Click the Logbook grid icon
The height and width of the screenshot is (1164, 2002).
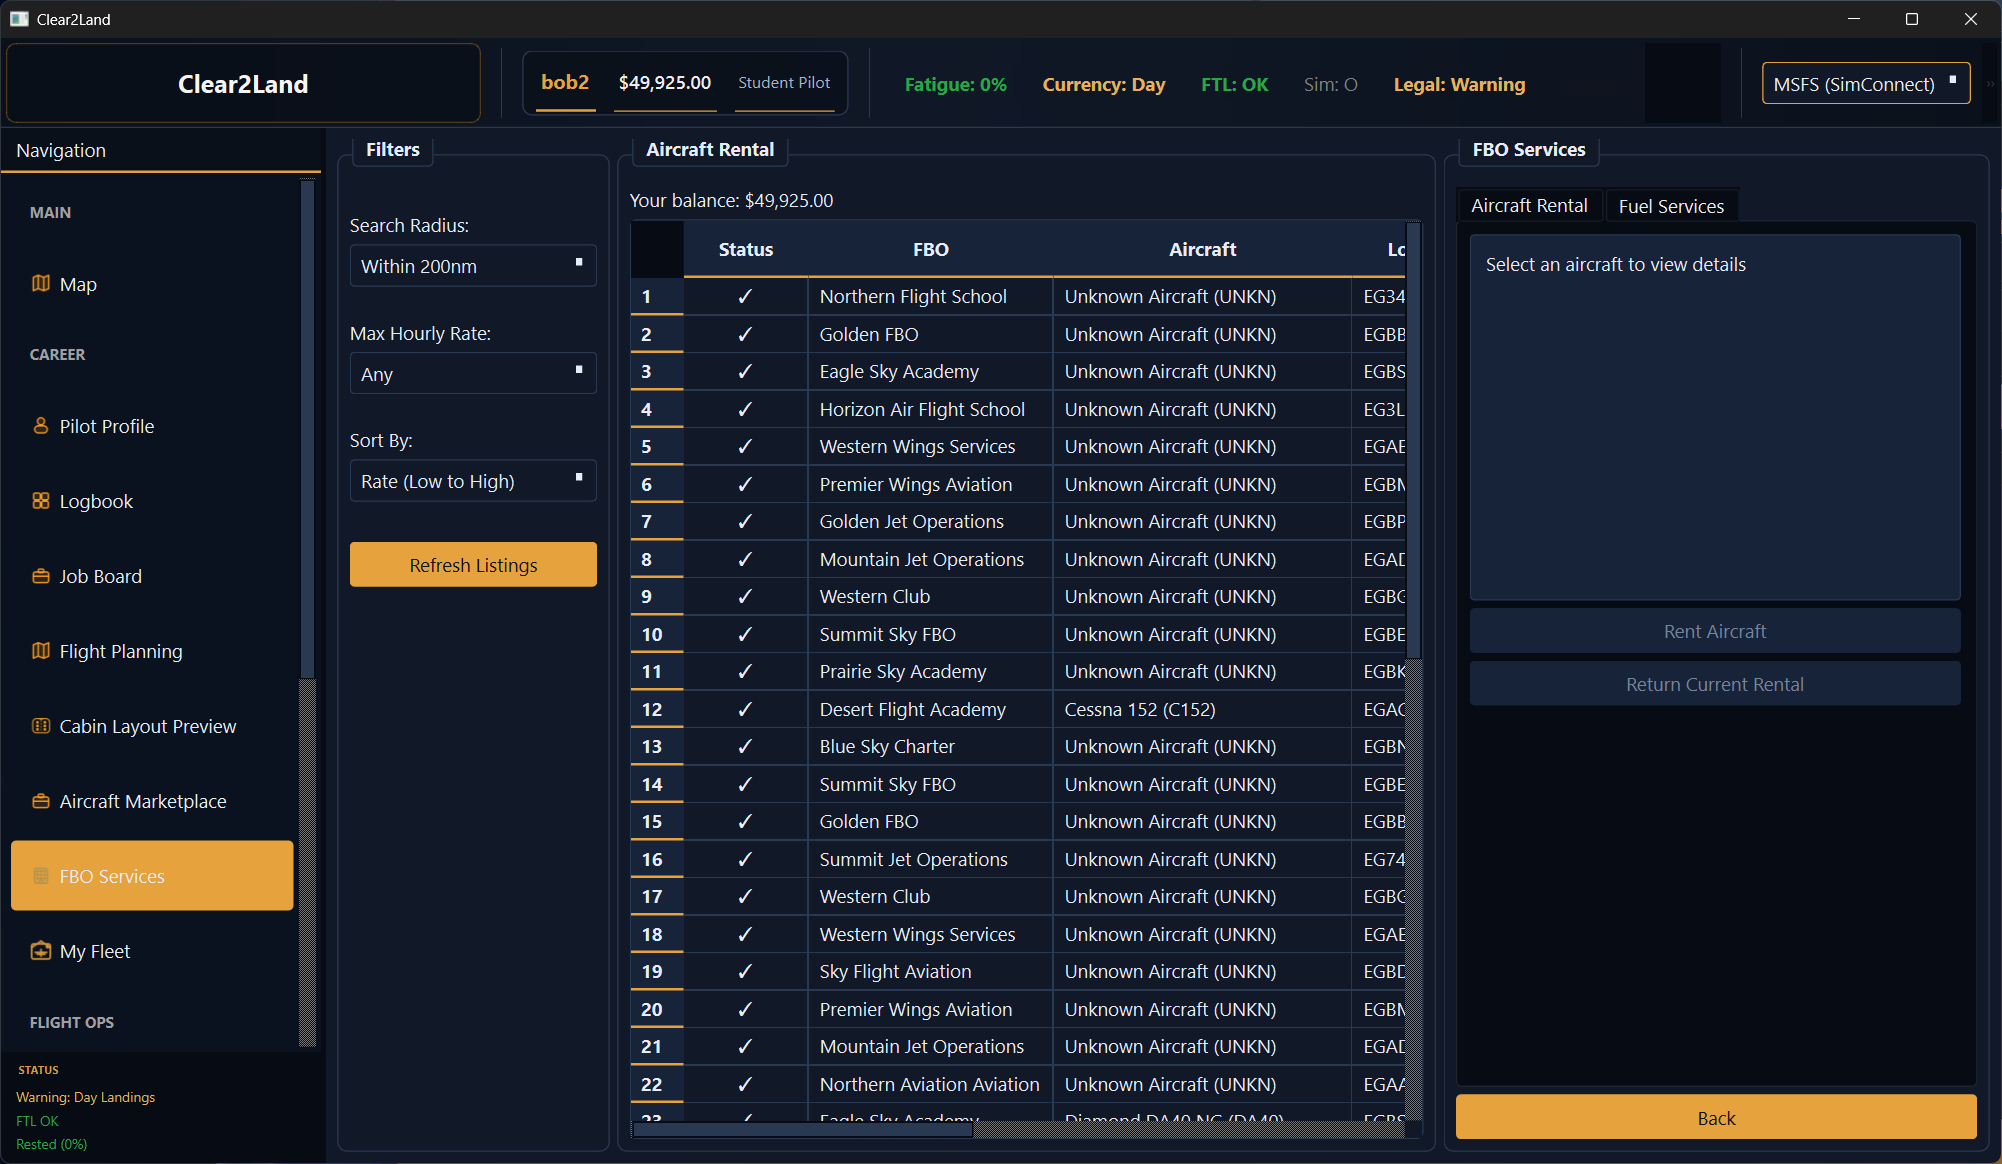click(x=40, y=501)
